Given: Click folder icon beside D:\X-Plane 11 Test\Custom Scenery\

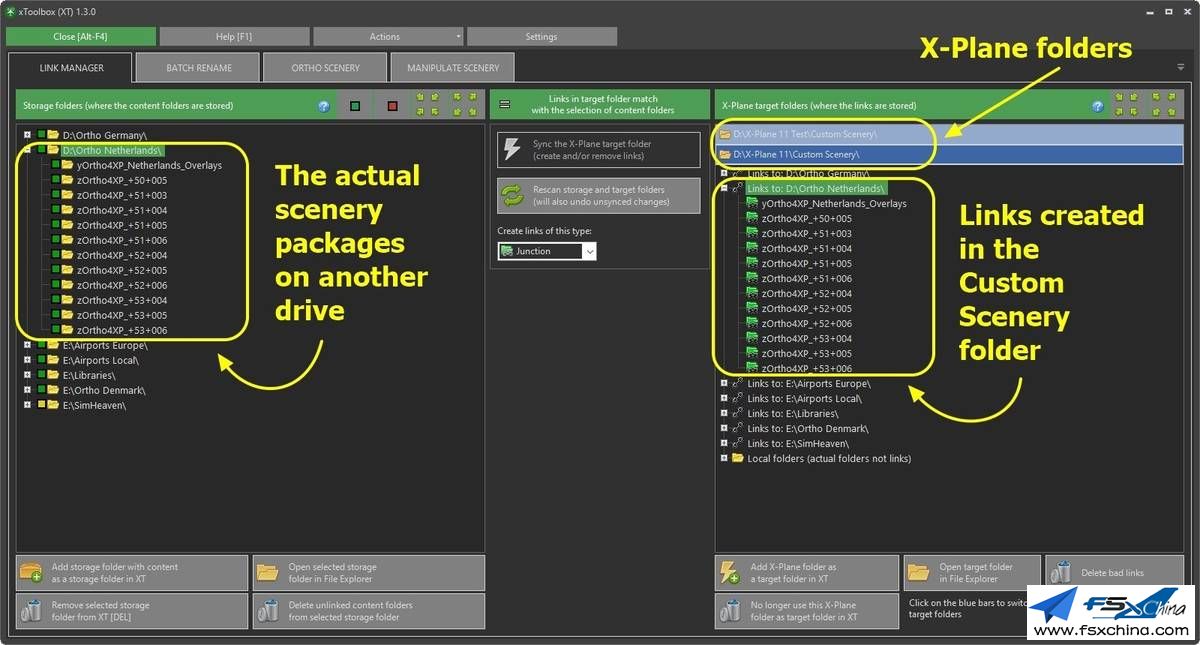Looking at the screenshot, I should (x=725, y=133).
